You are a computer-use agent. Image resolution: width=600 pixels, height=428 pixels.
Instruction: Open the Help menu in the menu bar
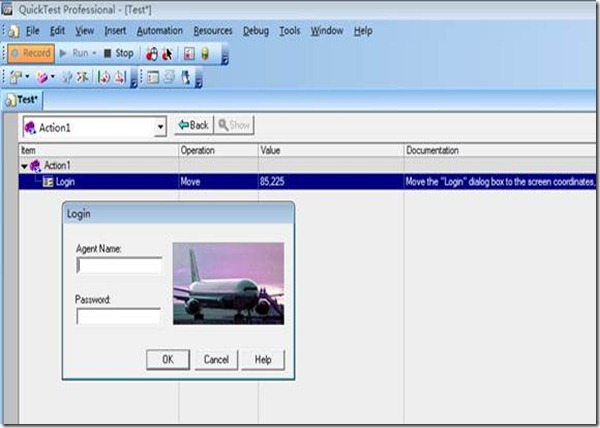point(363,31)
